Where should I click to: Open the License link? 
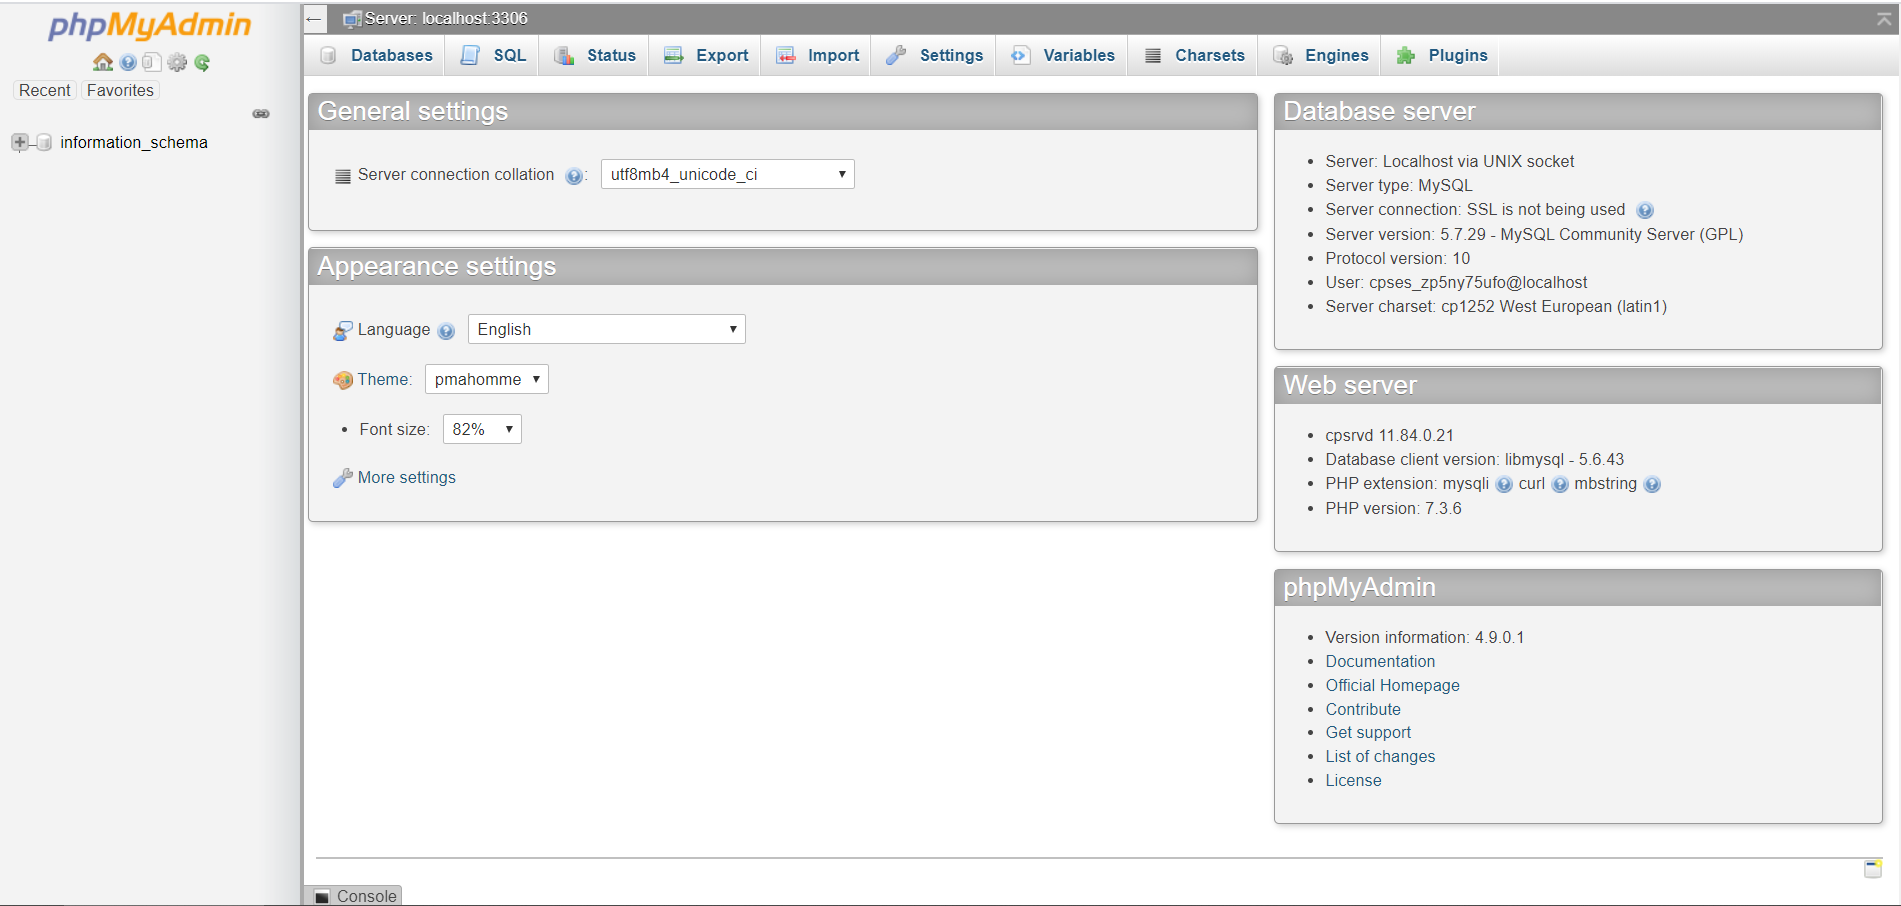[1353, 781]
